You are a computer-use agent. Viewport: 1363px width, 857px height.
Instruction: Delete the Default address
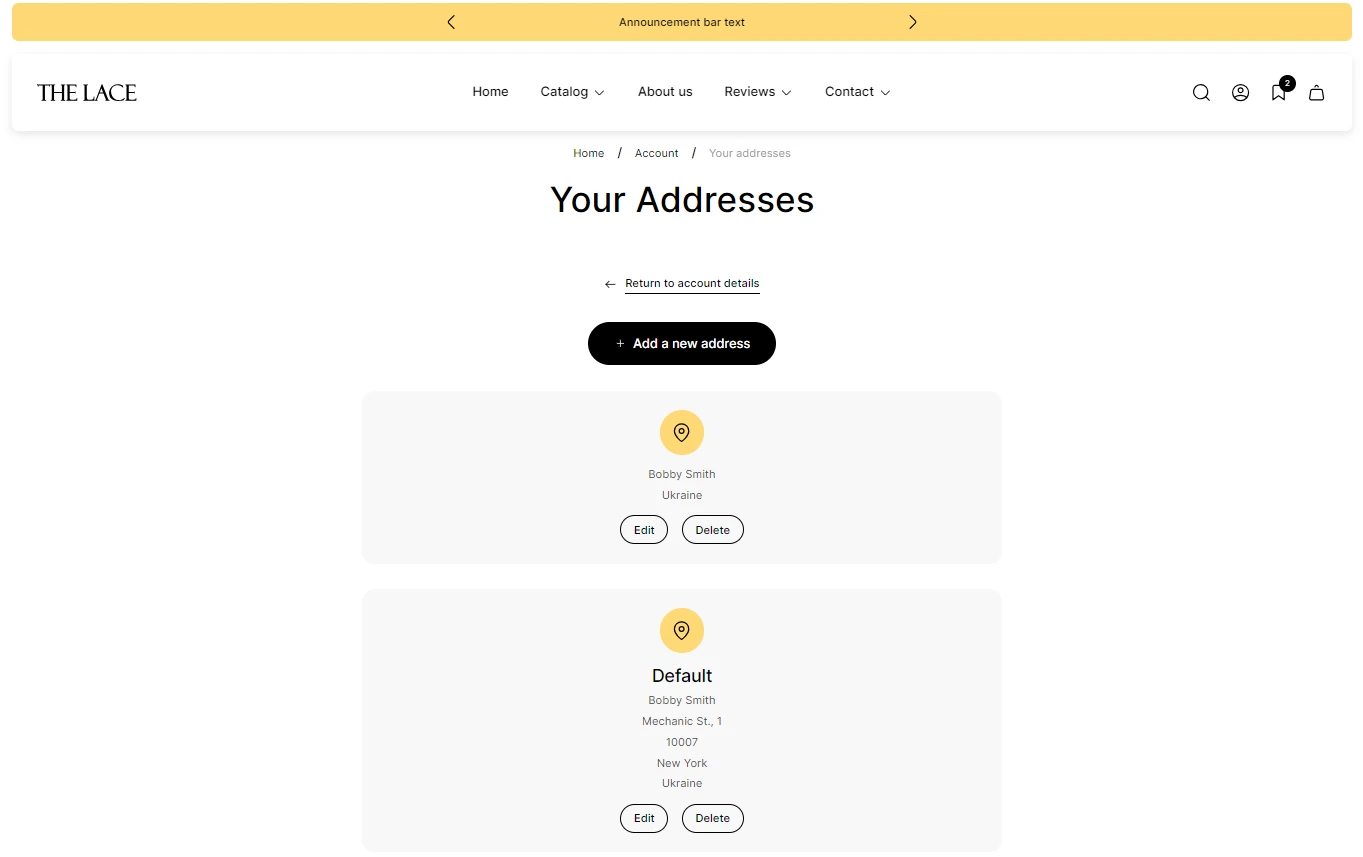pos(713,818)
